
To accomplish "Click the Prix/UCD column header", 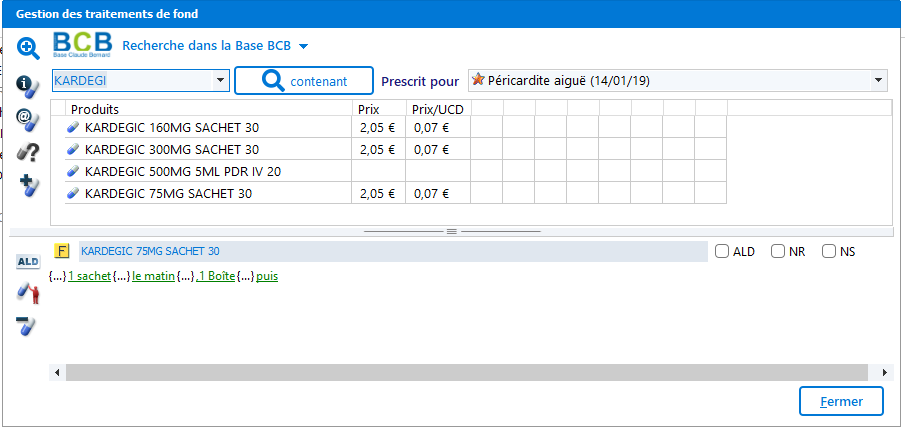I will click(437, 109).
